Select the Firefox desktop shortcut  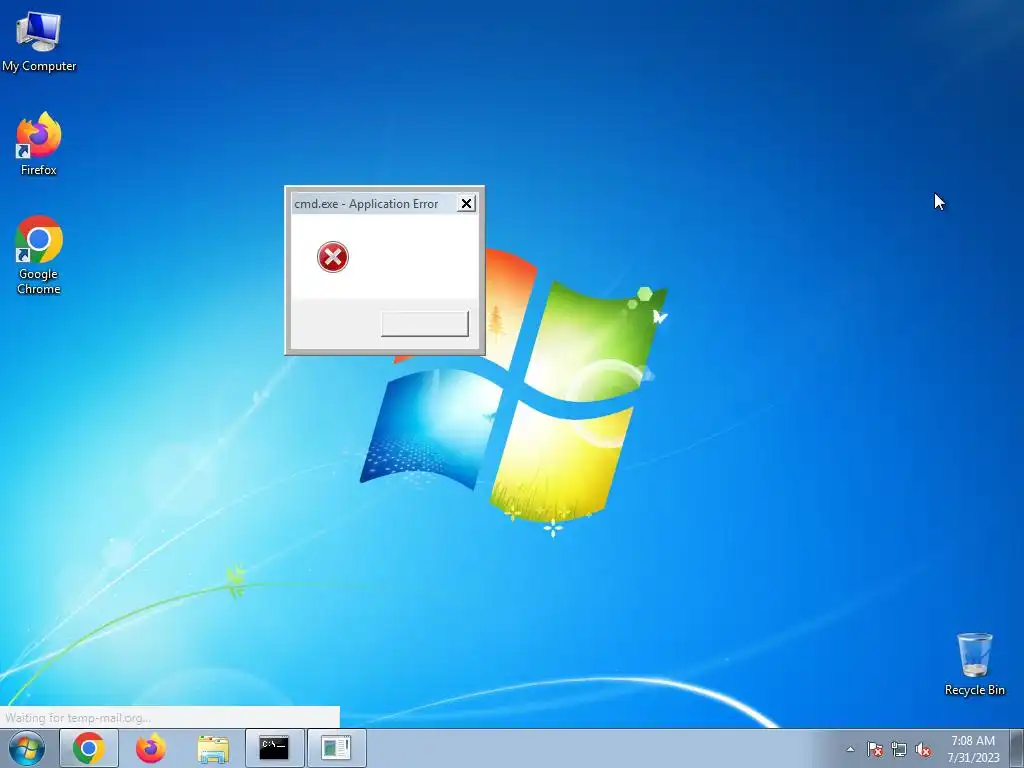[x=39, y=144]
